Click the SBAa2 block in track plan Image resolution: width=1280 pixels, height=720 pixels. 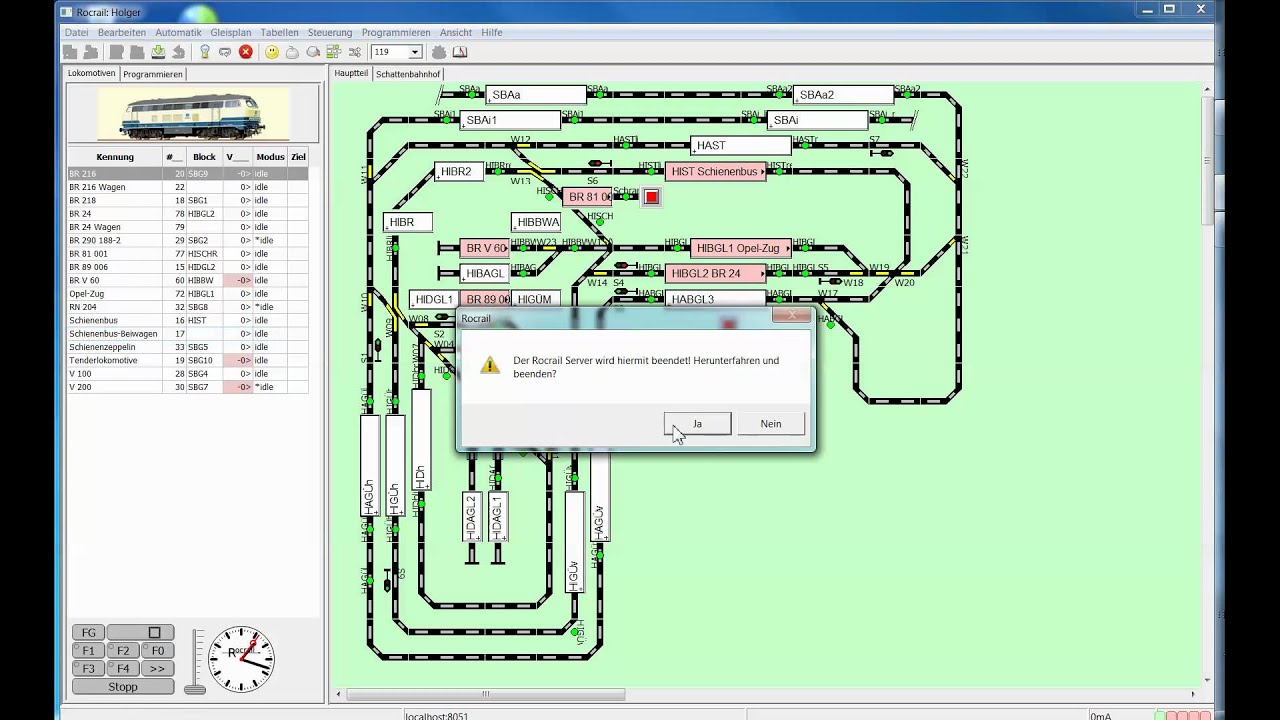point(843,95)
